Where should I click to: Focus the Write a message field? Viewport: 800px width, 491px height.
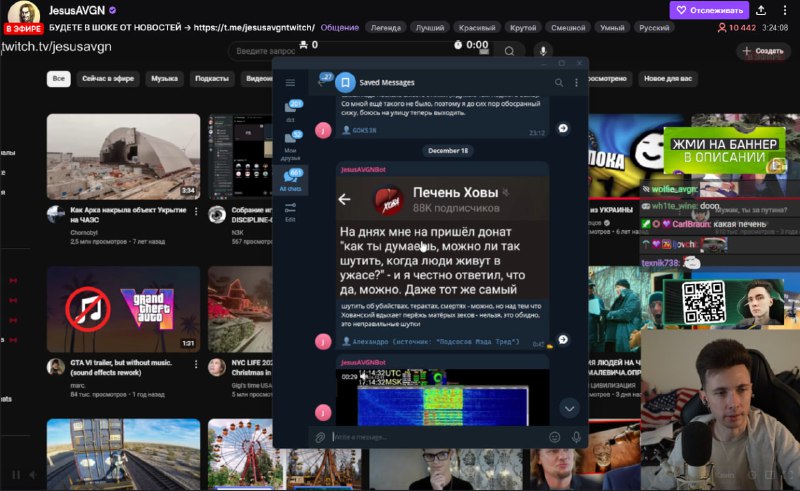pos(439,437)
